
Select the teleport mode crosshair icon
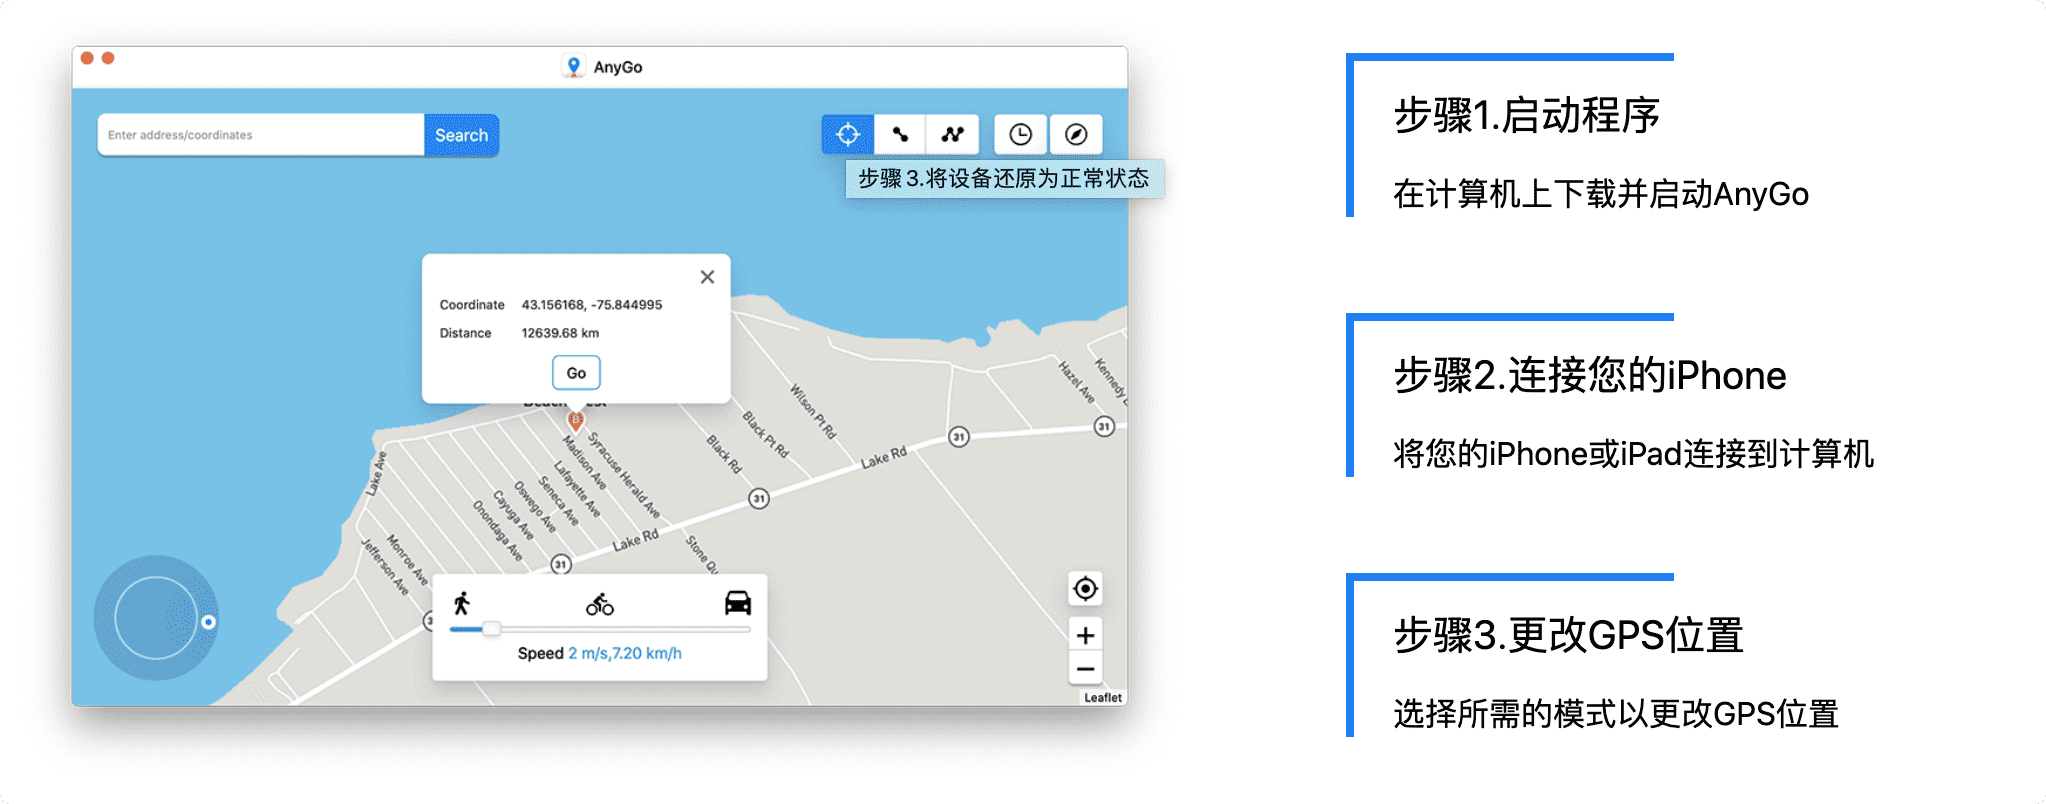pos(847,135)
